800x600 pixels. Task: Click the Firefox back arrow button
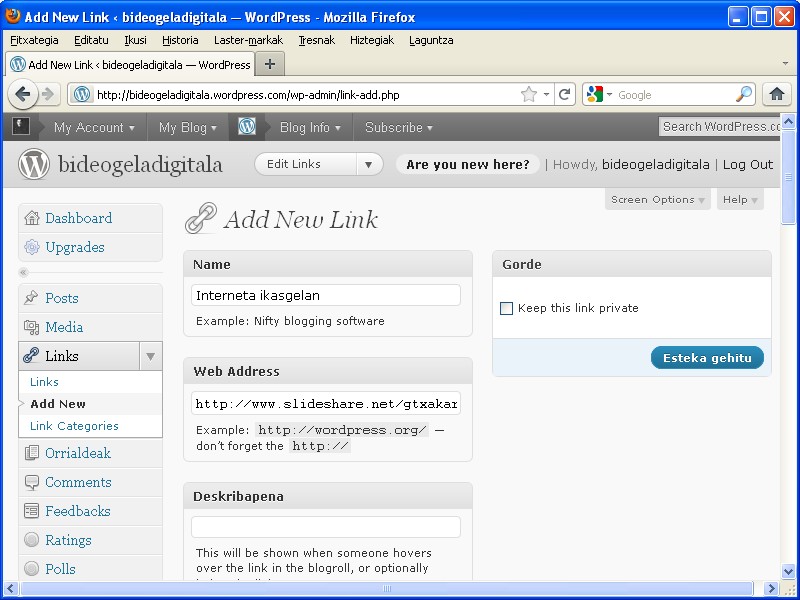coord(23,94)
